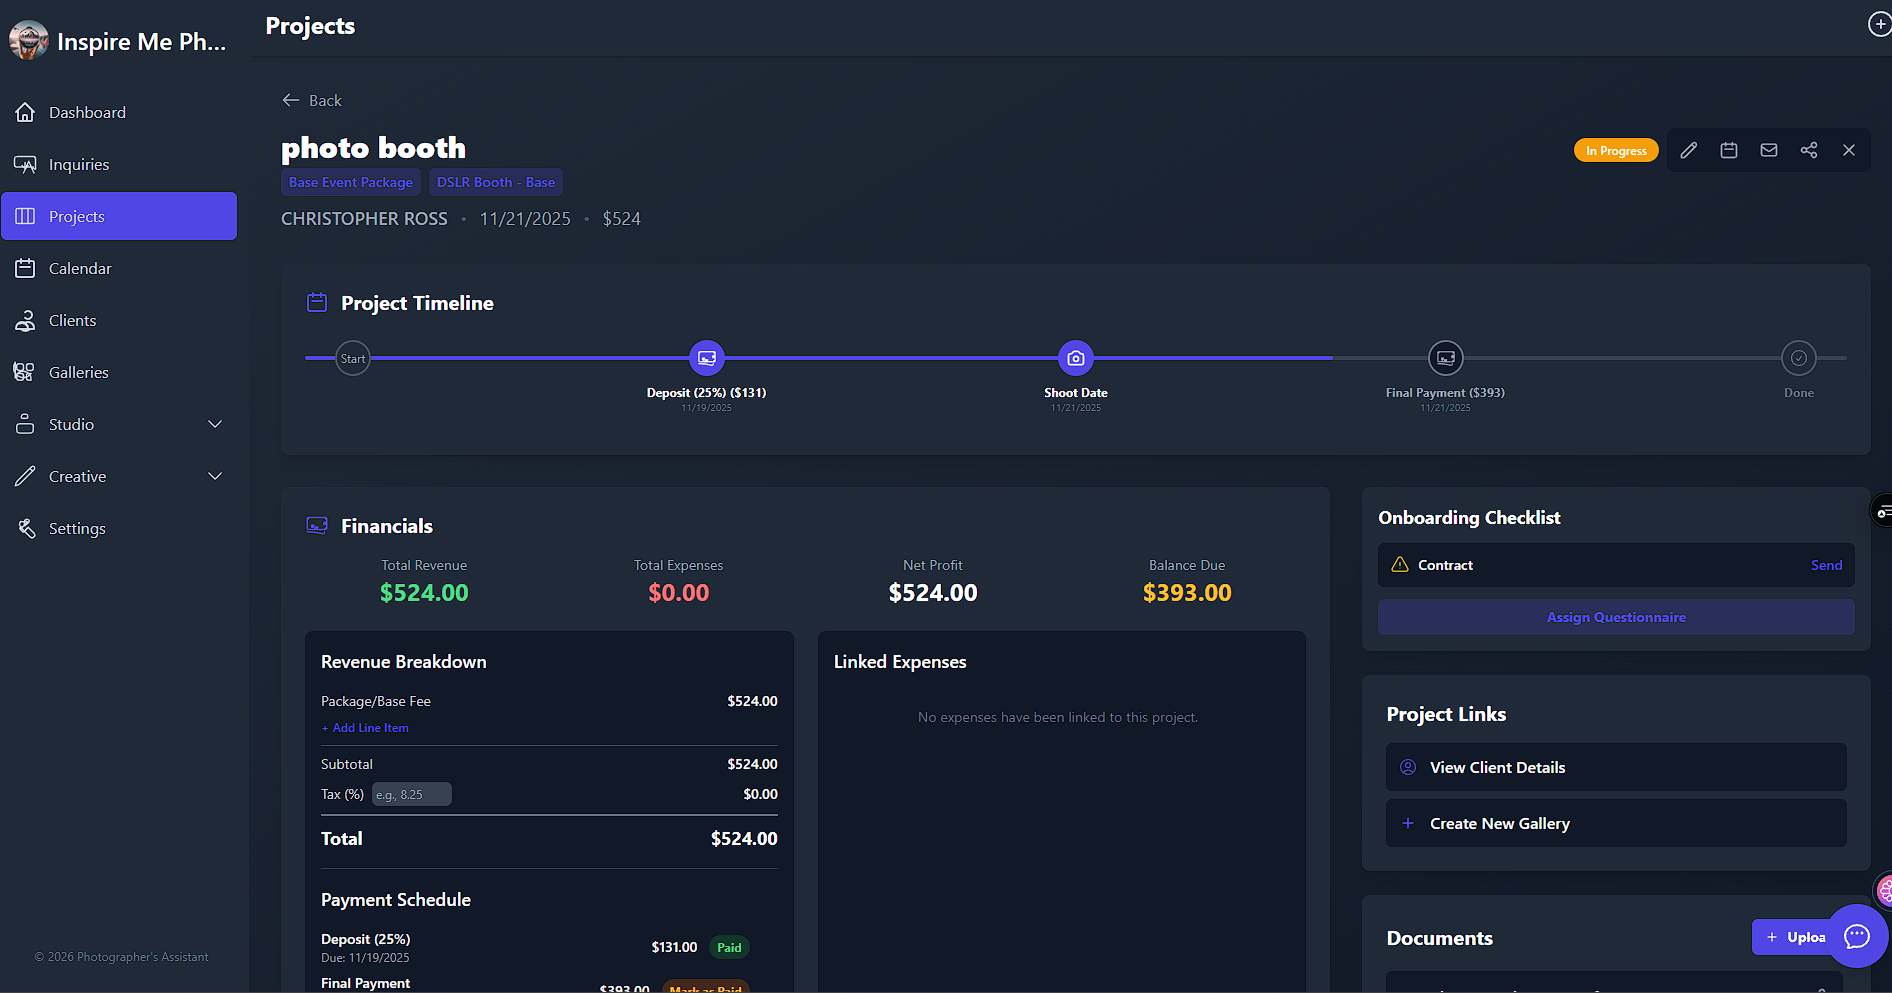The height and width of the screenshot is (993, 1892).
Task: Click the Studio sidebar icon
Action: pos(25,424)
